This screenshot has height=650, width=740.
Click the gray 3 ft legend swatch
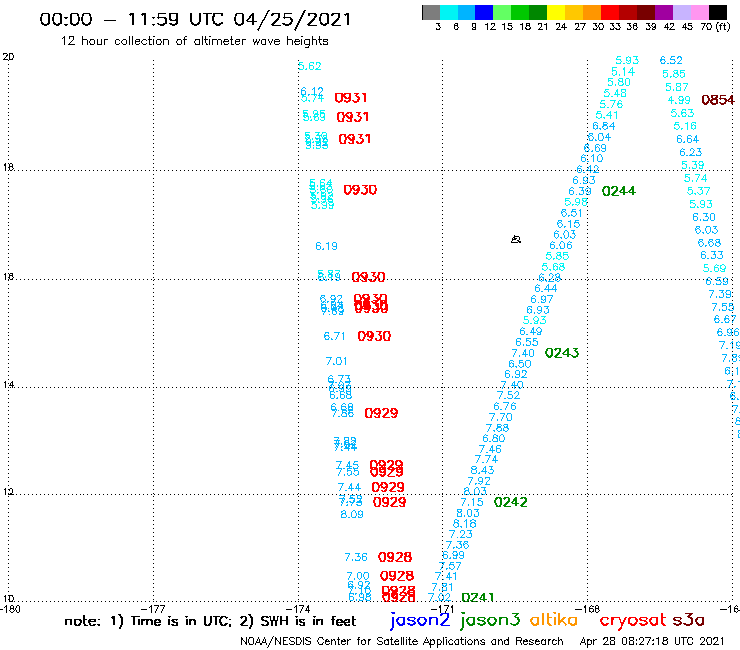point(431,12)
